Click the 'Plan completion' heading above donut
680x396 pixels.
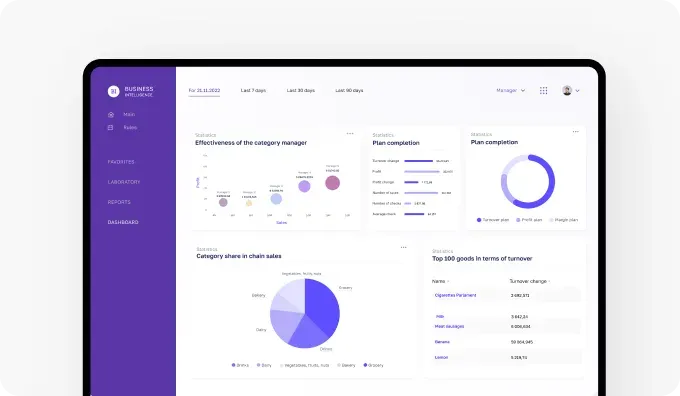pyautogui.click(x=494, y=142)
